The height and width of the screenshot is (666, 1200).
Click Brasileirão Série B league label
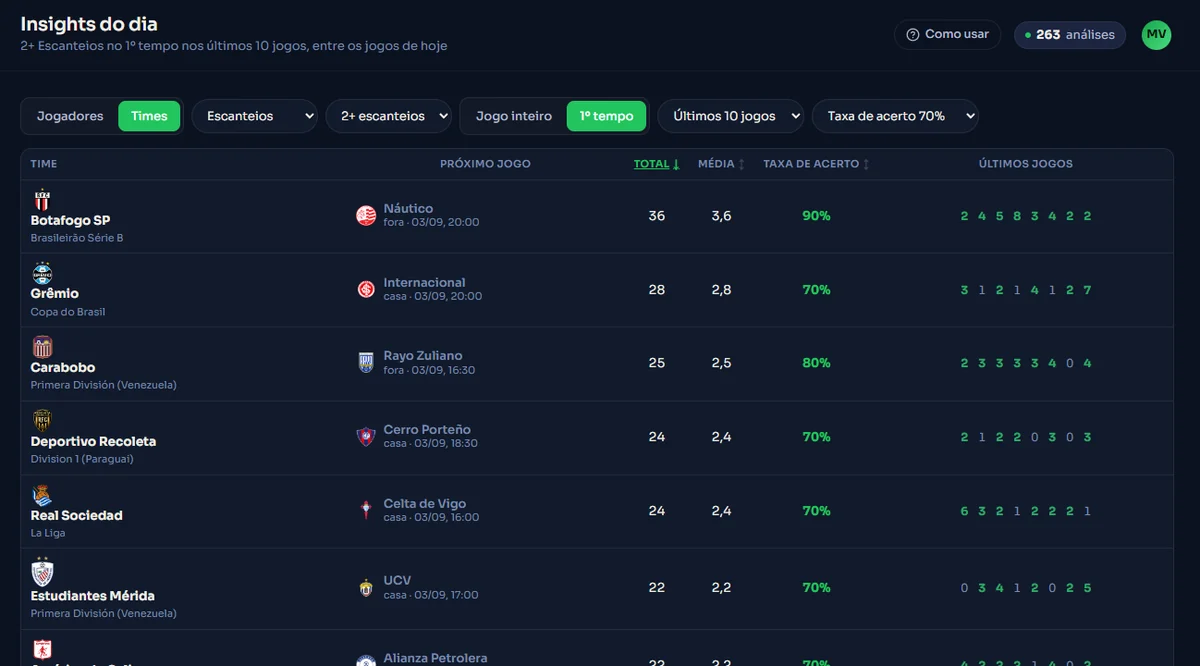tap(77, 238)
